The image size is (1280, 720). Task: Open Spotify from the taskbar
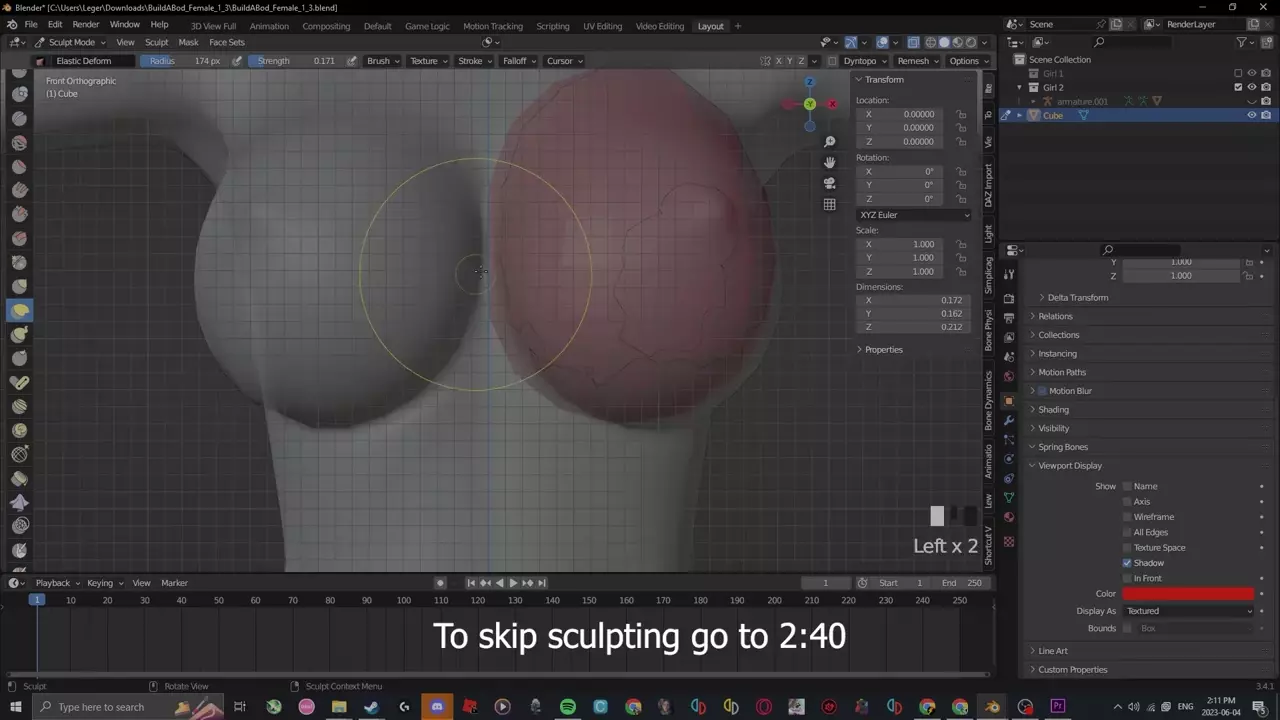tap(567, 707)
